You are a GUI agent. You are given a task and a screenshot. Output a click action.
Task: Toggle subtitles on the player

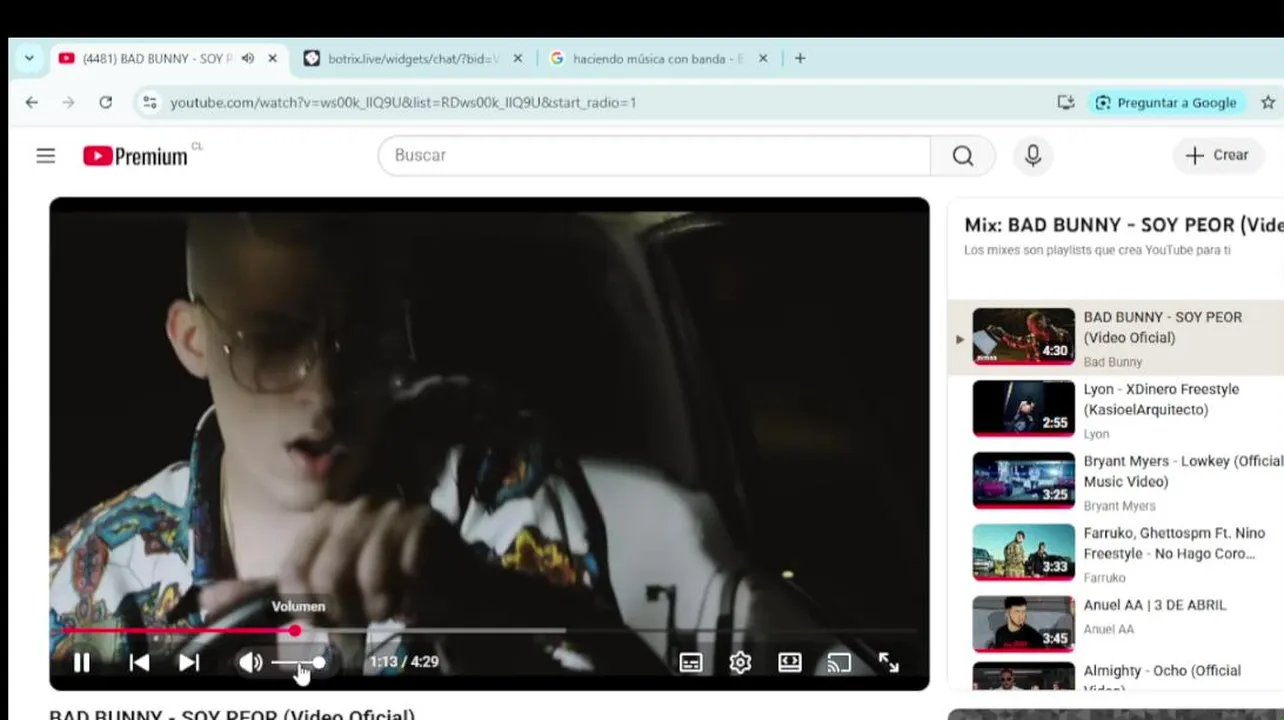click(x=691, y=662)
